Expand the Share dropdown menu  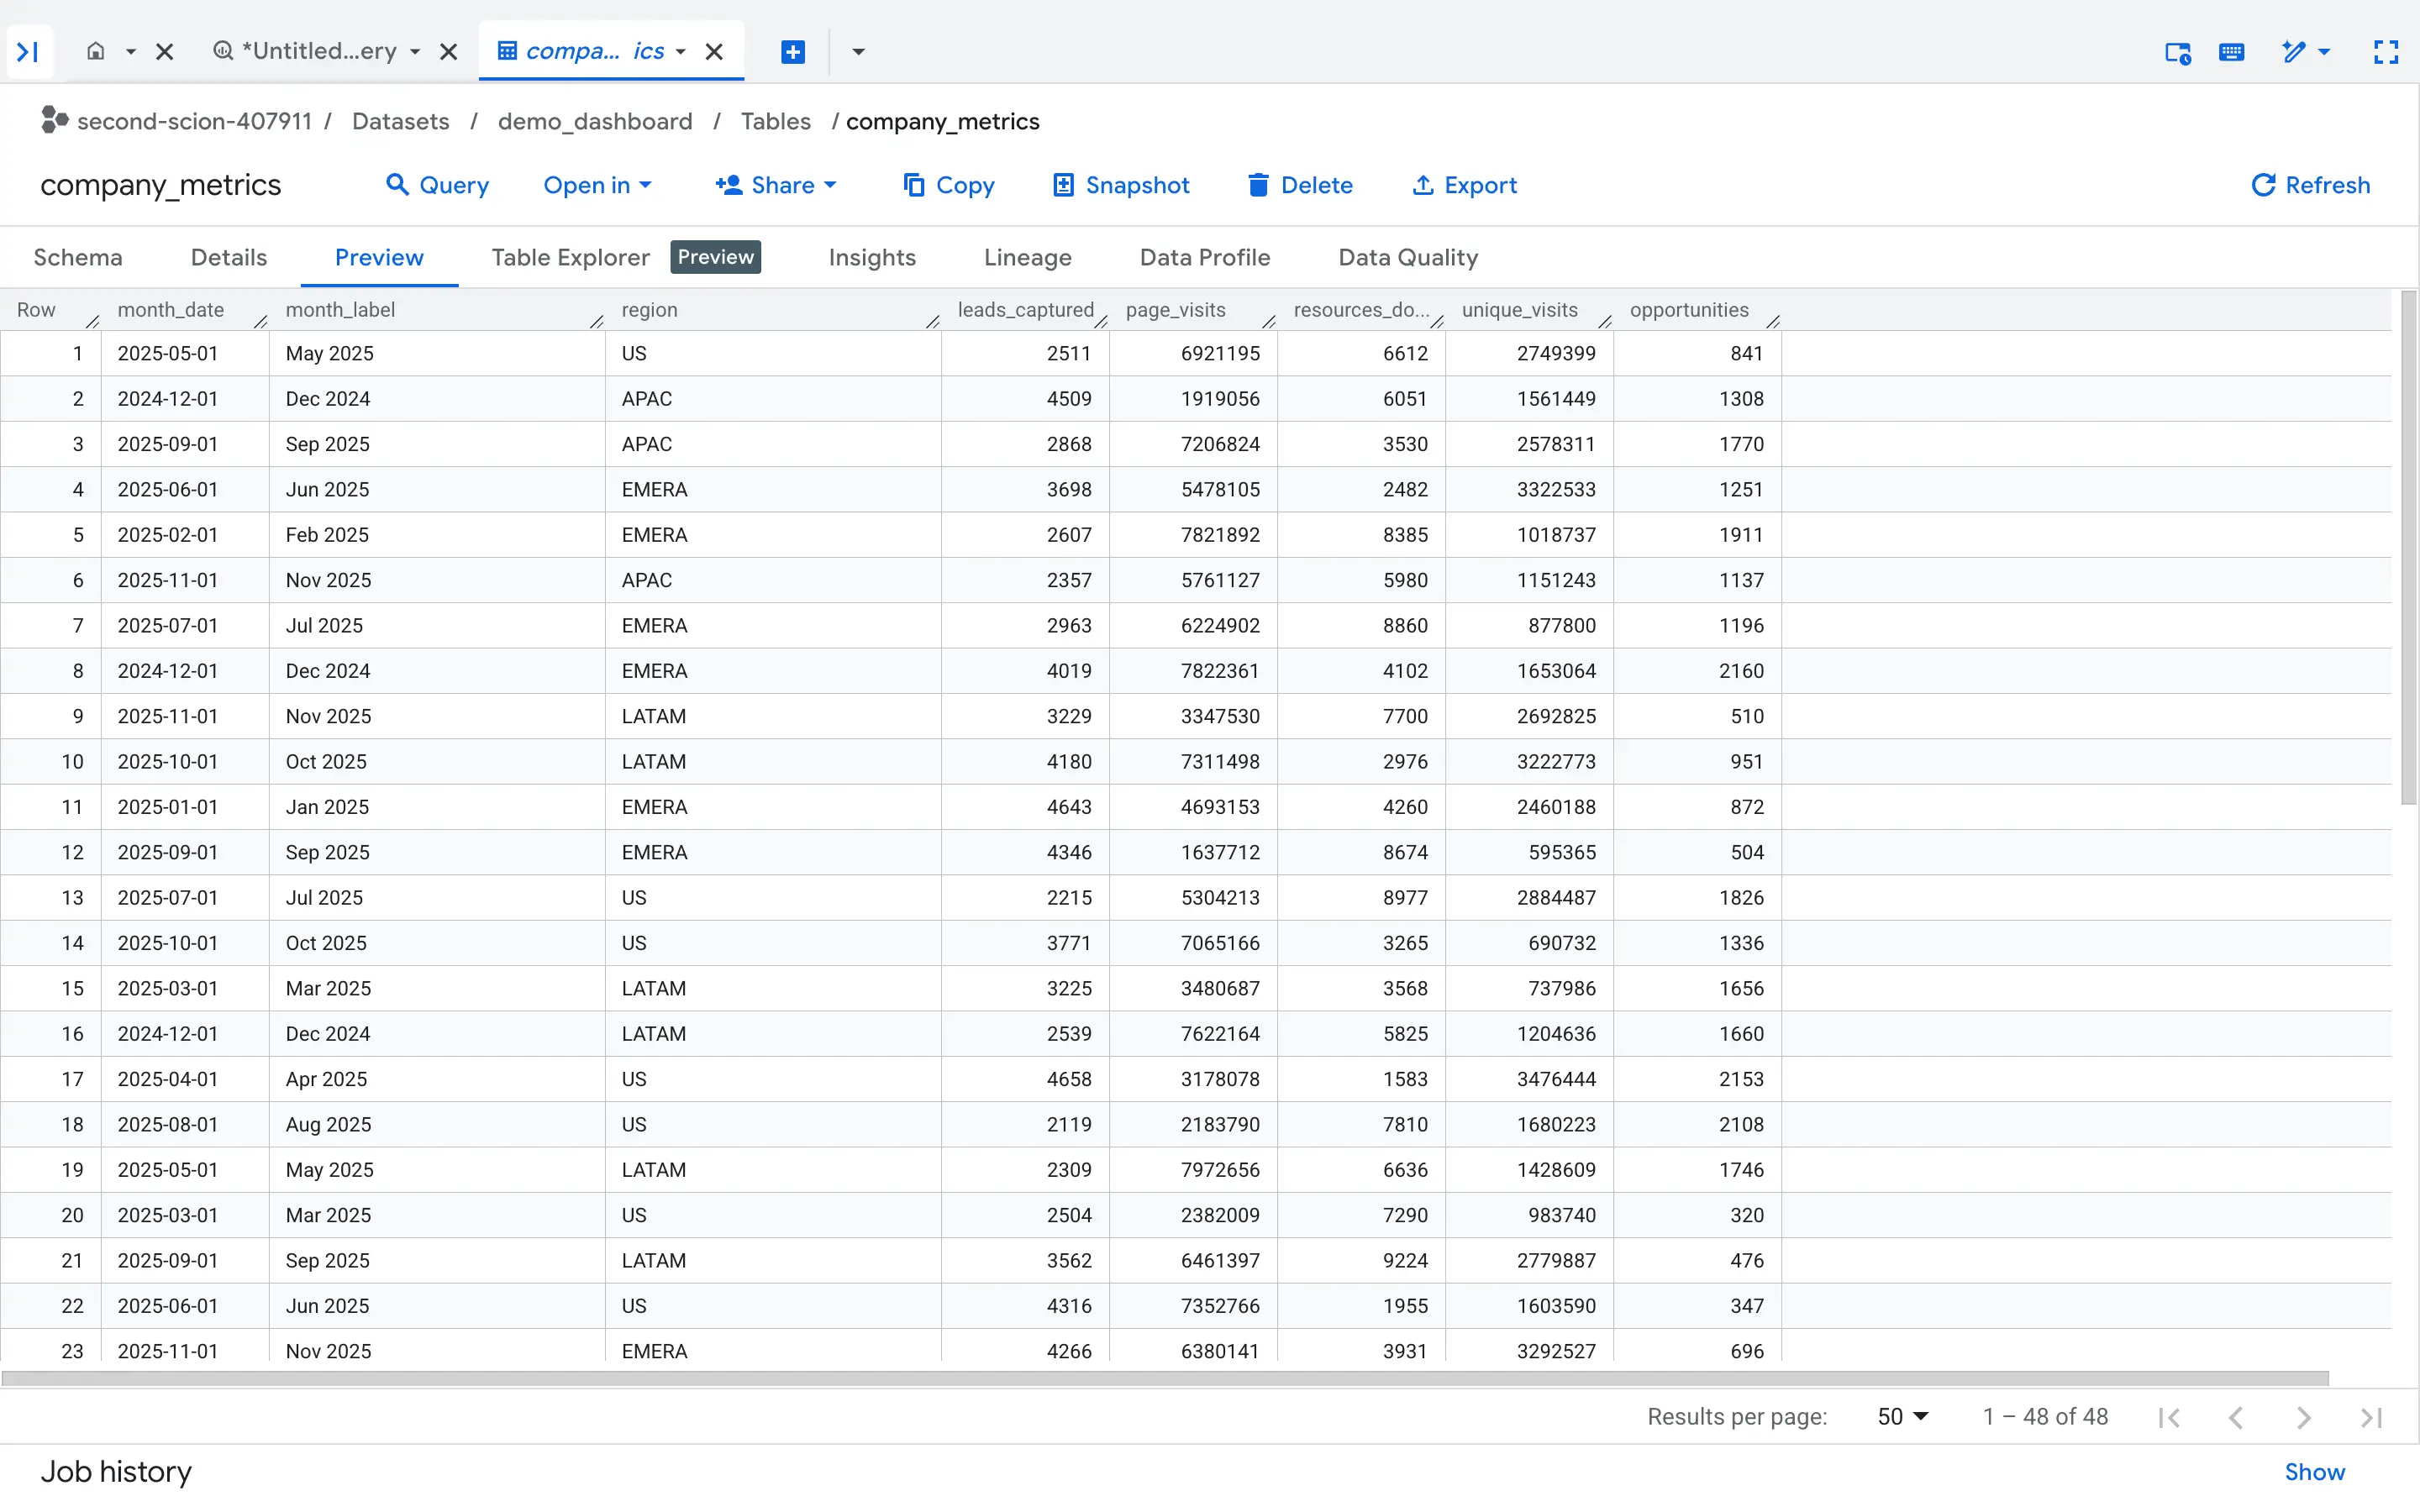tap(775, 185)
